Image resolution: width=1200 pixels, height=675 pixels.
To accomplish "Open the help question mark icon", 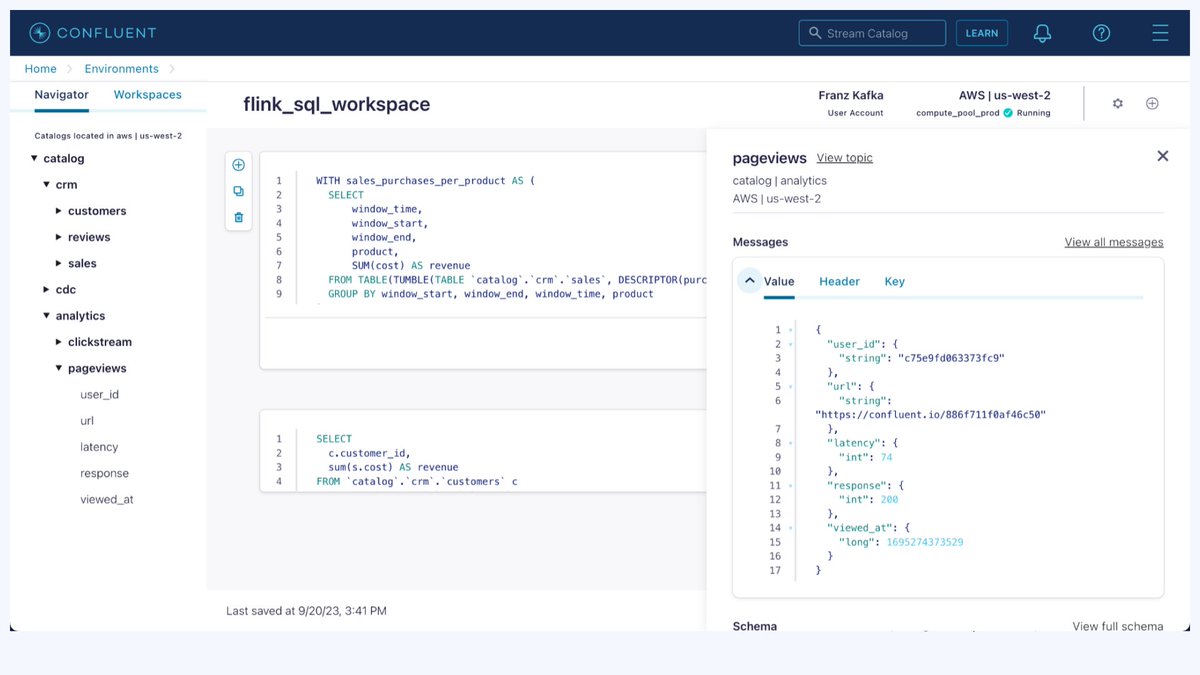I will pos(1101,33).
